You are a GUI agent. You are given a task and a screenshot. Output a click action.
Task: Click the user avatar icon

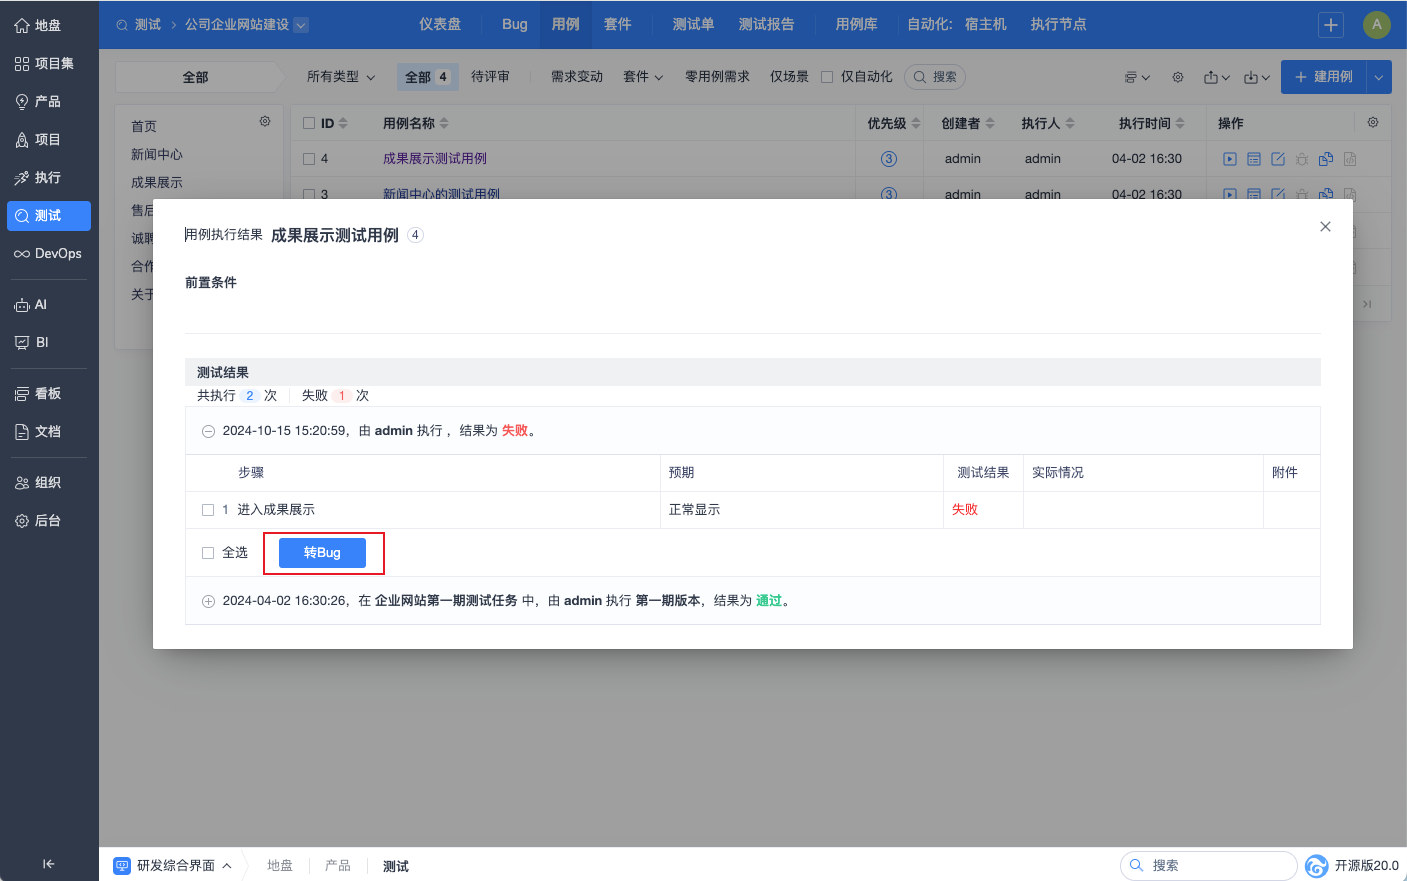[1376, 25]
